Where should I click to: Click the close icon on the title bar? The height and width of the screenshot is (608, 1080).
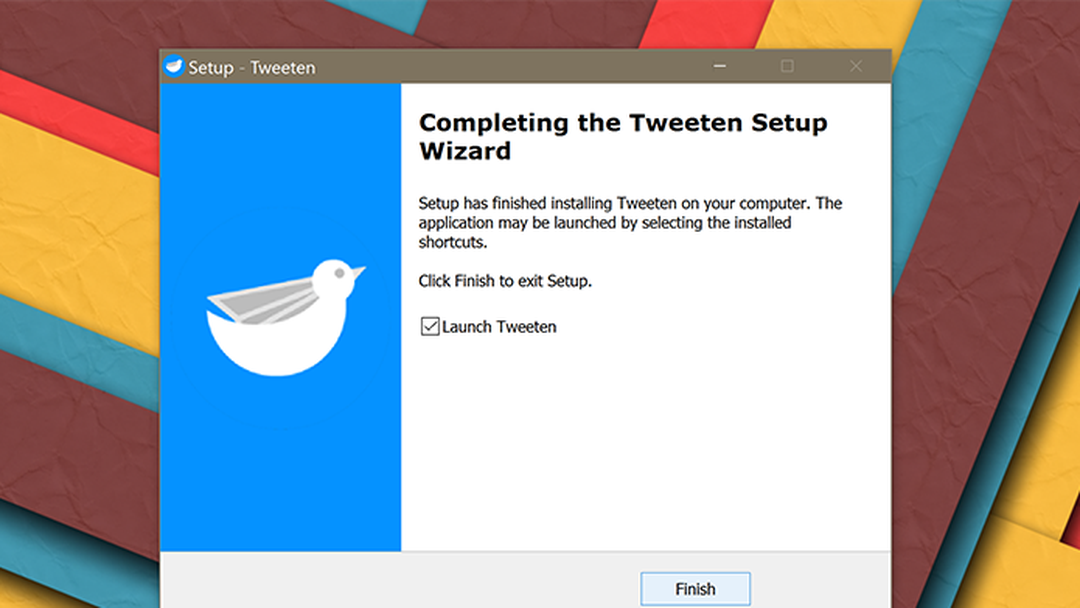(855, 66)
